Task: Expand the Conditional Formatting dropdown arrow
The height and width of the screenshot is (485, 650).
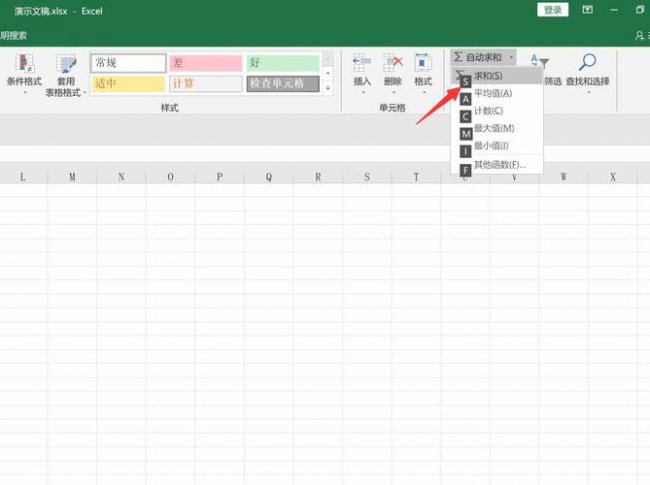Action: [25, 92]
